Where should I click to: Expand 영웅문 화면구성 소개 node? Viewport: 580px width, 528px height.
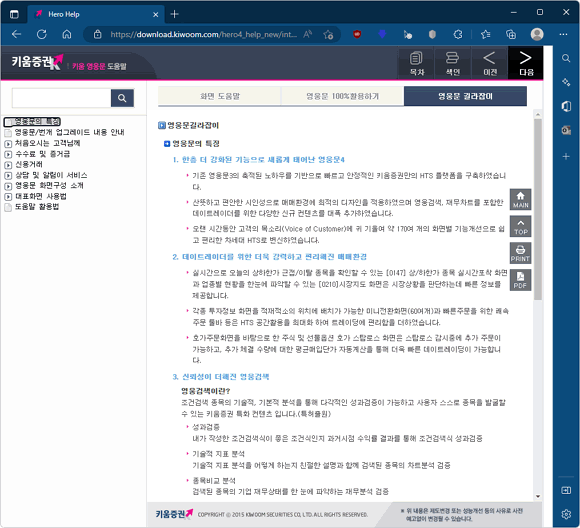click(8, 186)
